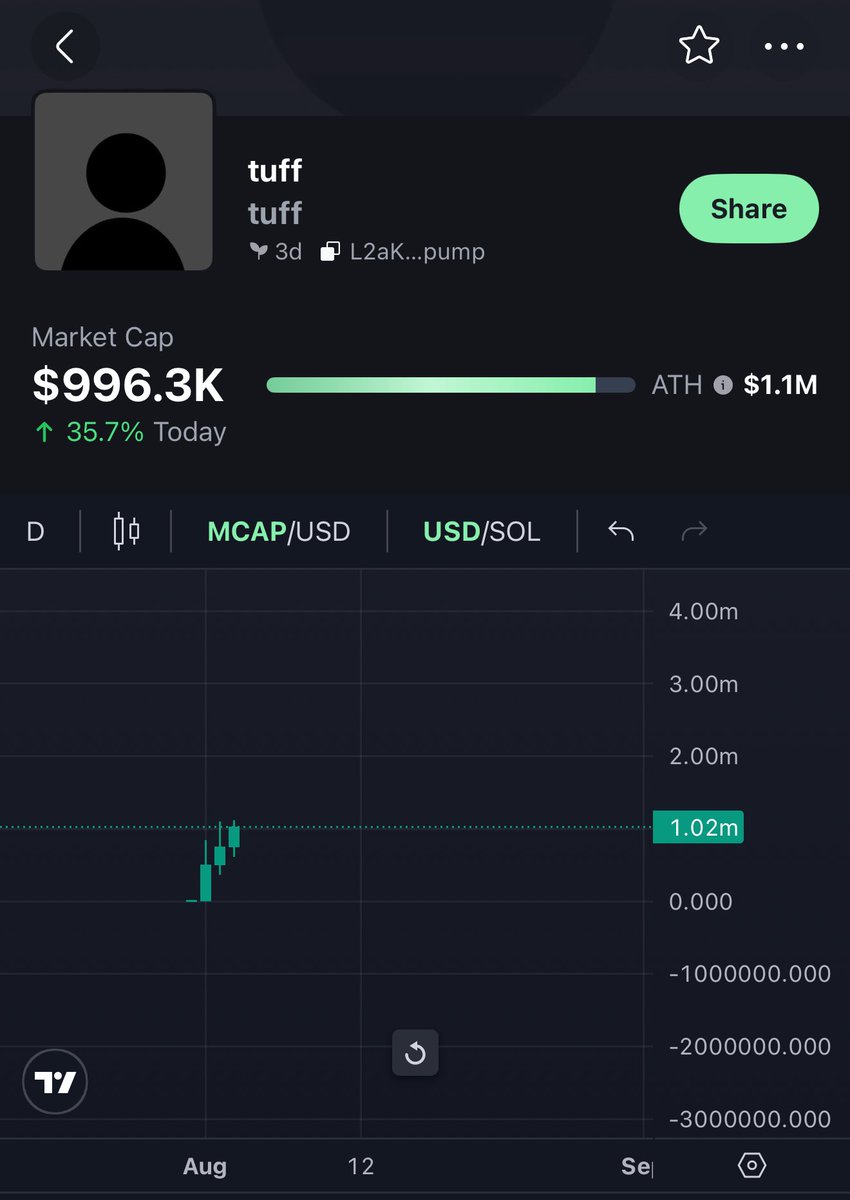
Task: Open TradingView logo link
Action: click(55, 1082)
